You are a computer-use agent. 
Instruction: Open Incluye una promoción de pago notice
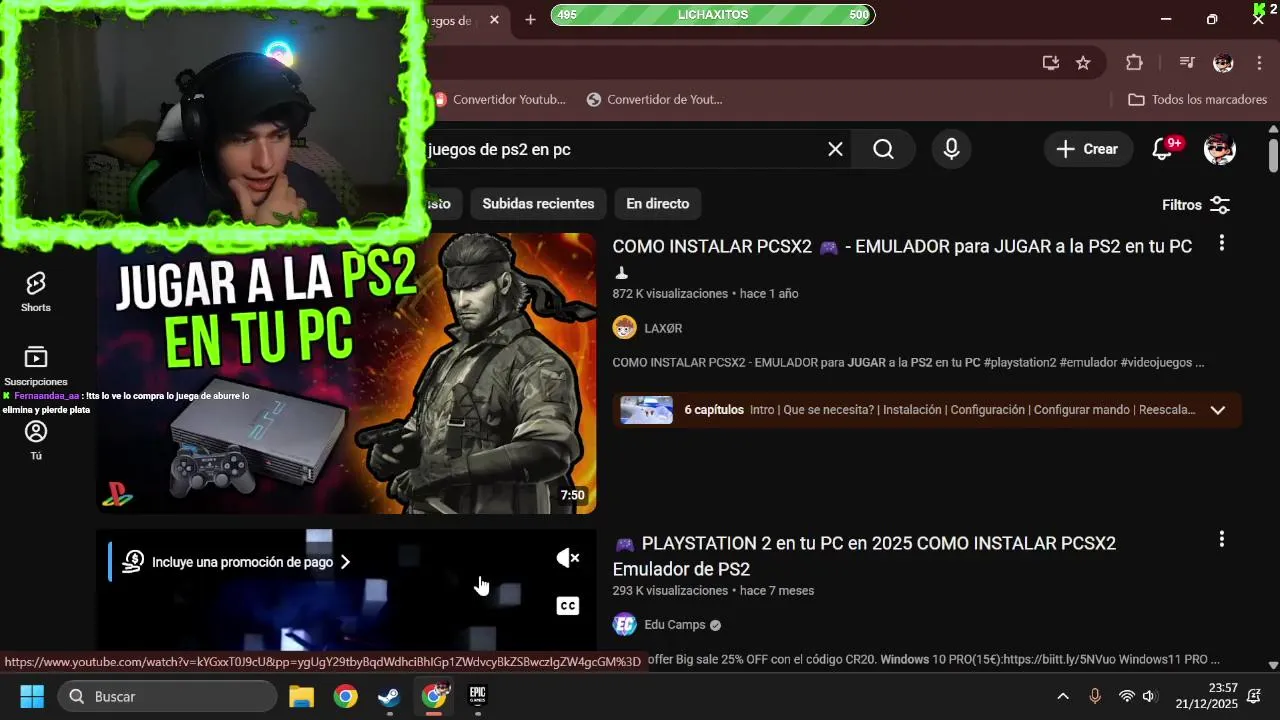tap(236, 562)
